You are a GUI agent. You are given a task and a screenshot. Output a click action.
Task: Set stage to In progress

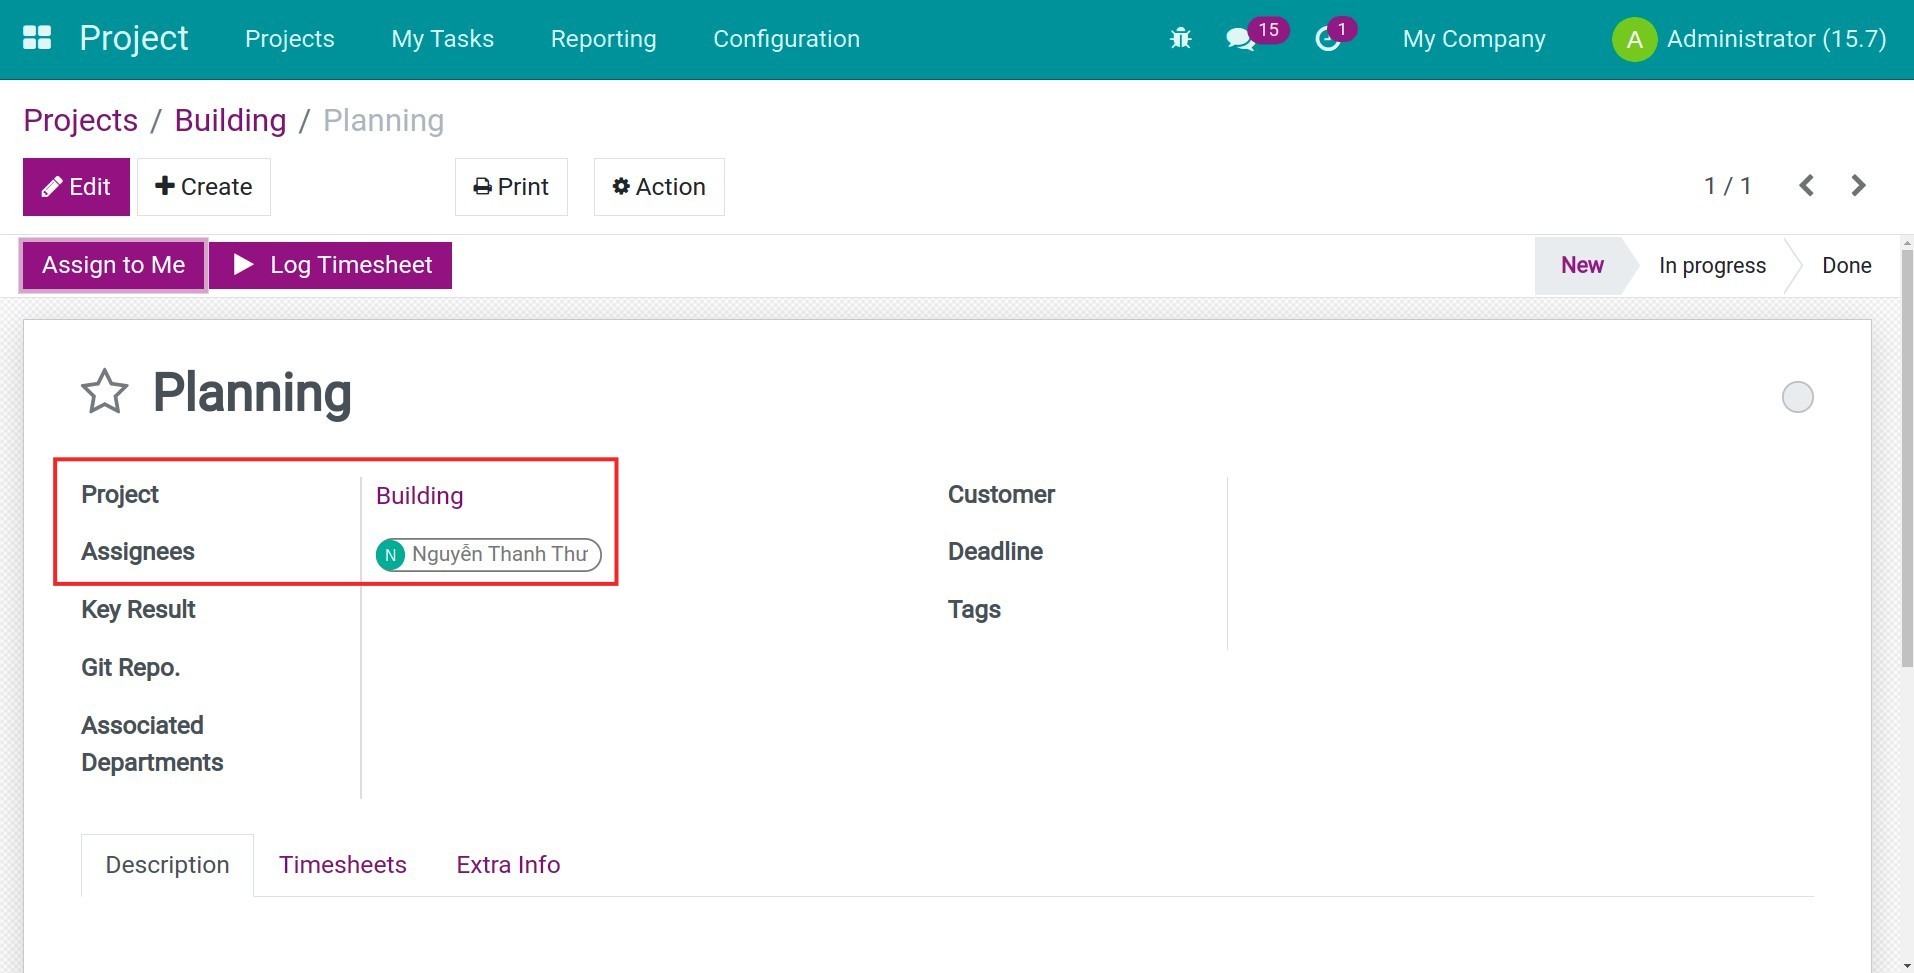click(1711, 266)
